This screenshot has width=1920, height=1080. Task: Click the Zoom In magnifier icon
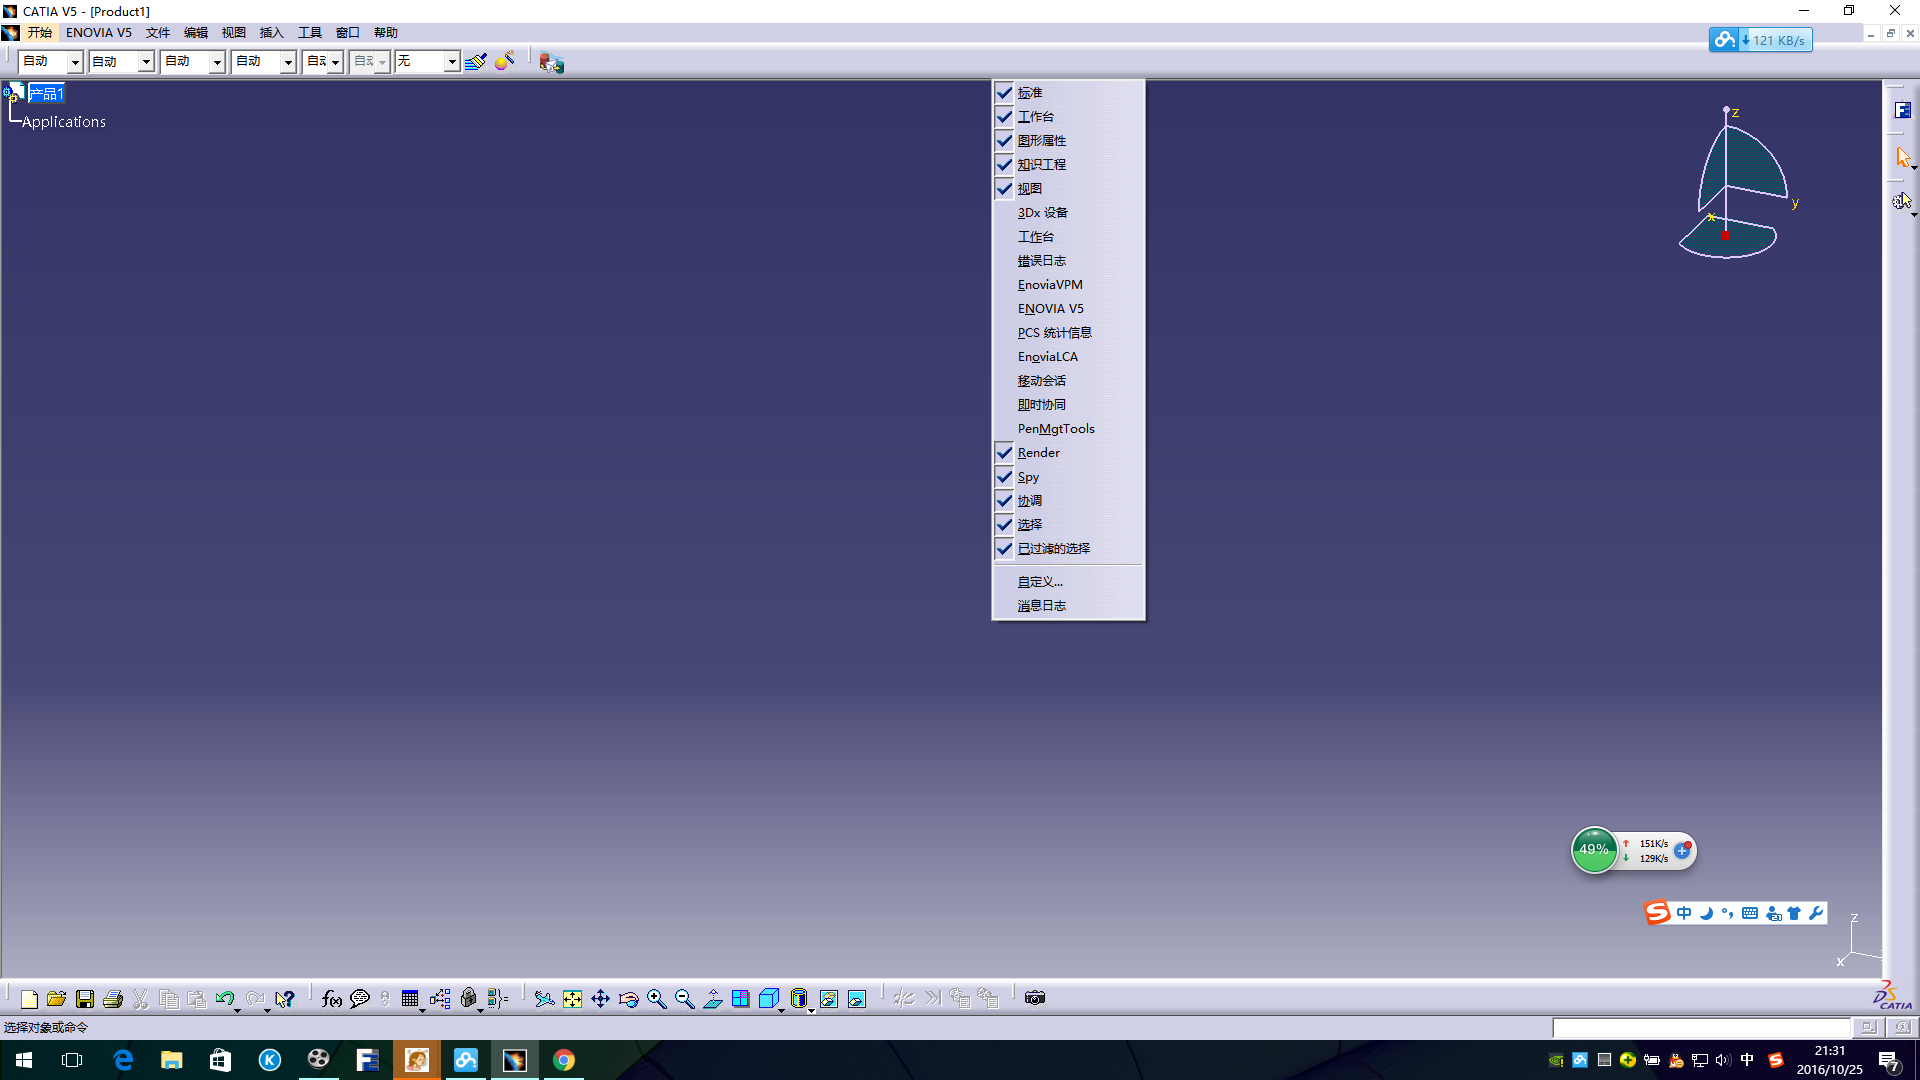click(x=656, y=998)
